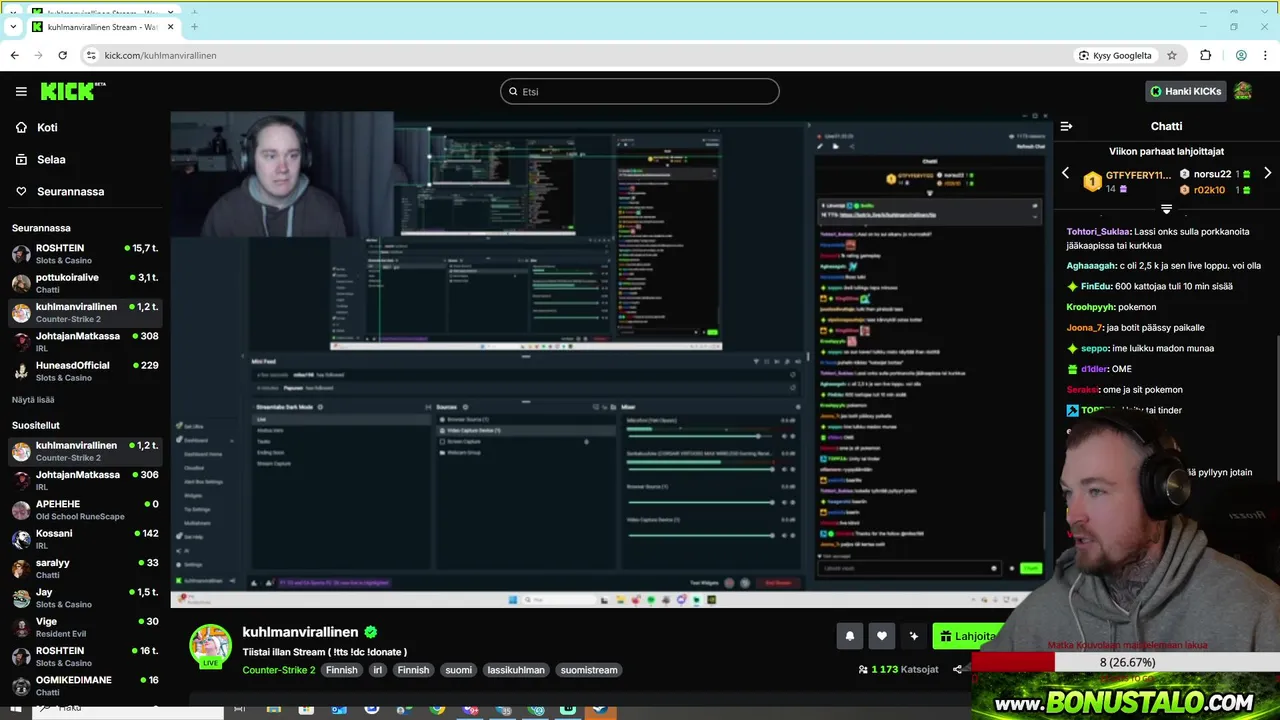Select the suomi tag

point(458,670)
